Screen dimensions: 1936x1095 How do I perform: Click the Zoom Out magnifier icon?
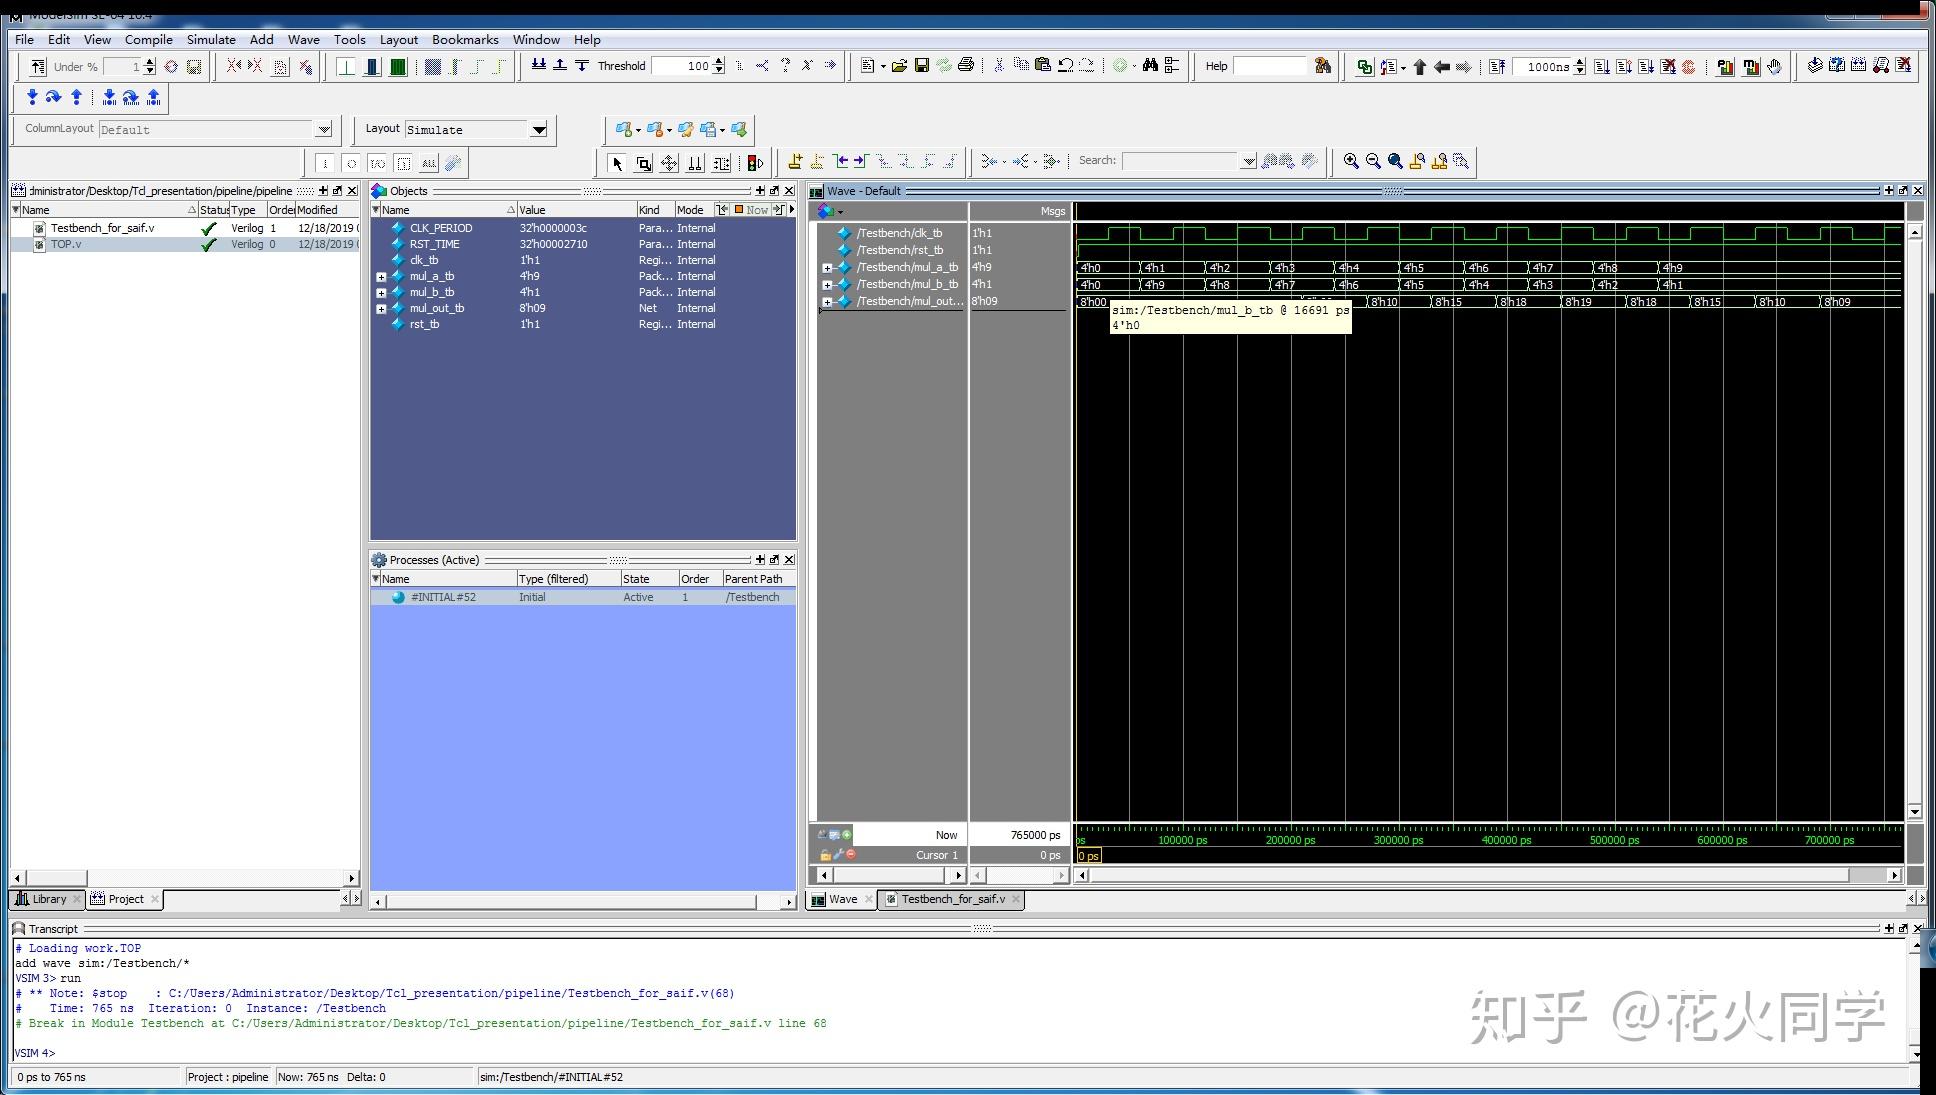tap(1373, 161)
